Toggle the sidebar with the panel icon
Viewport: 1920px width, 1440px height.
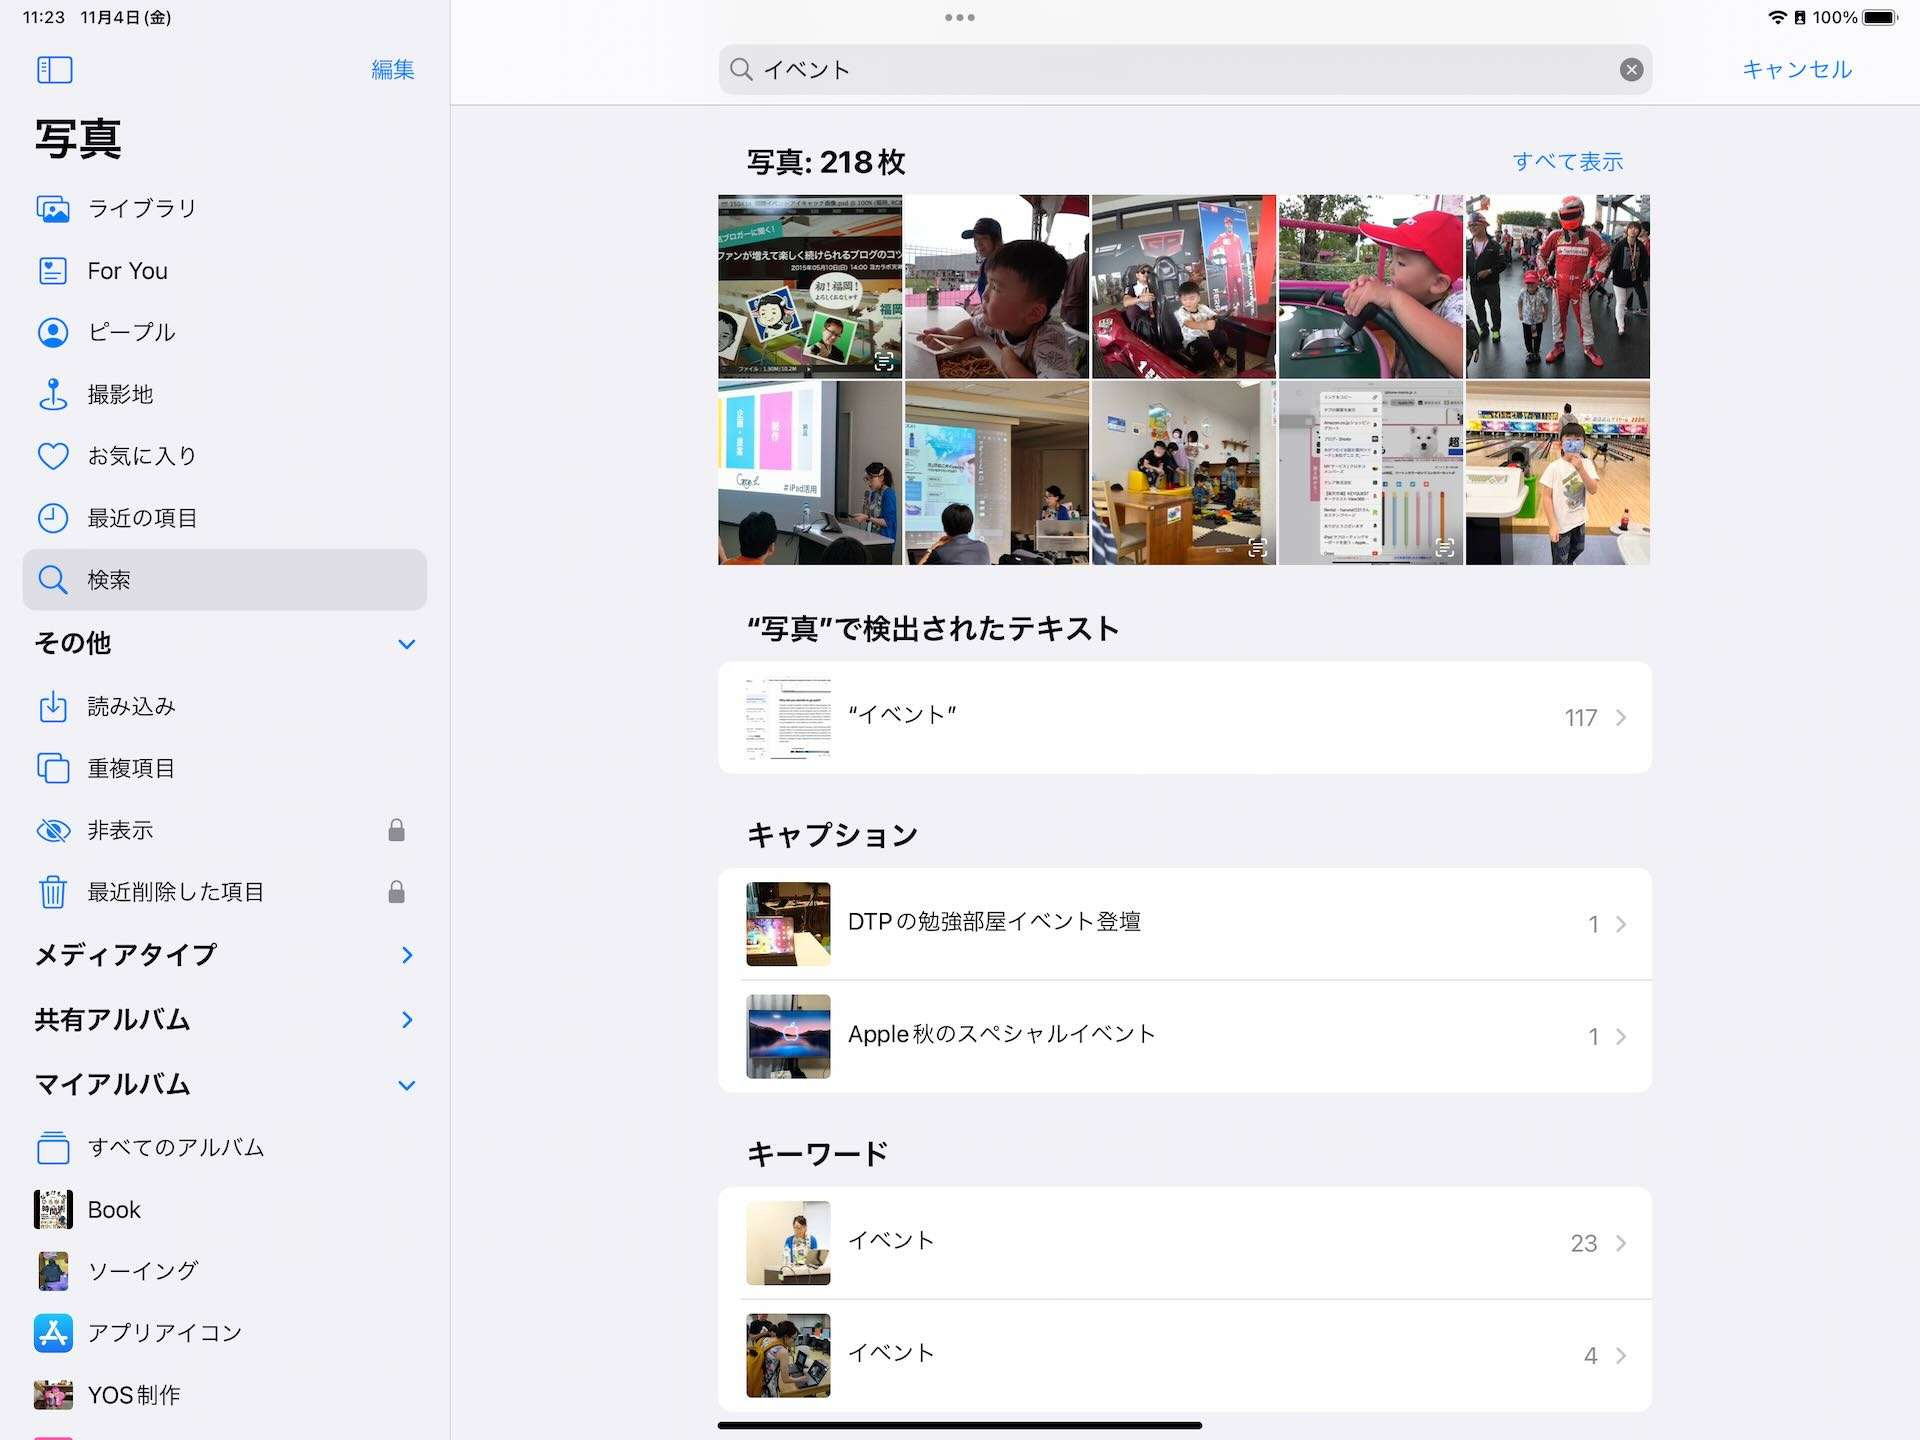[54, 70]
